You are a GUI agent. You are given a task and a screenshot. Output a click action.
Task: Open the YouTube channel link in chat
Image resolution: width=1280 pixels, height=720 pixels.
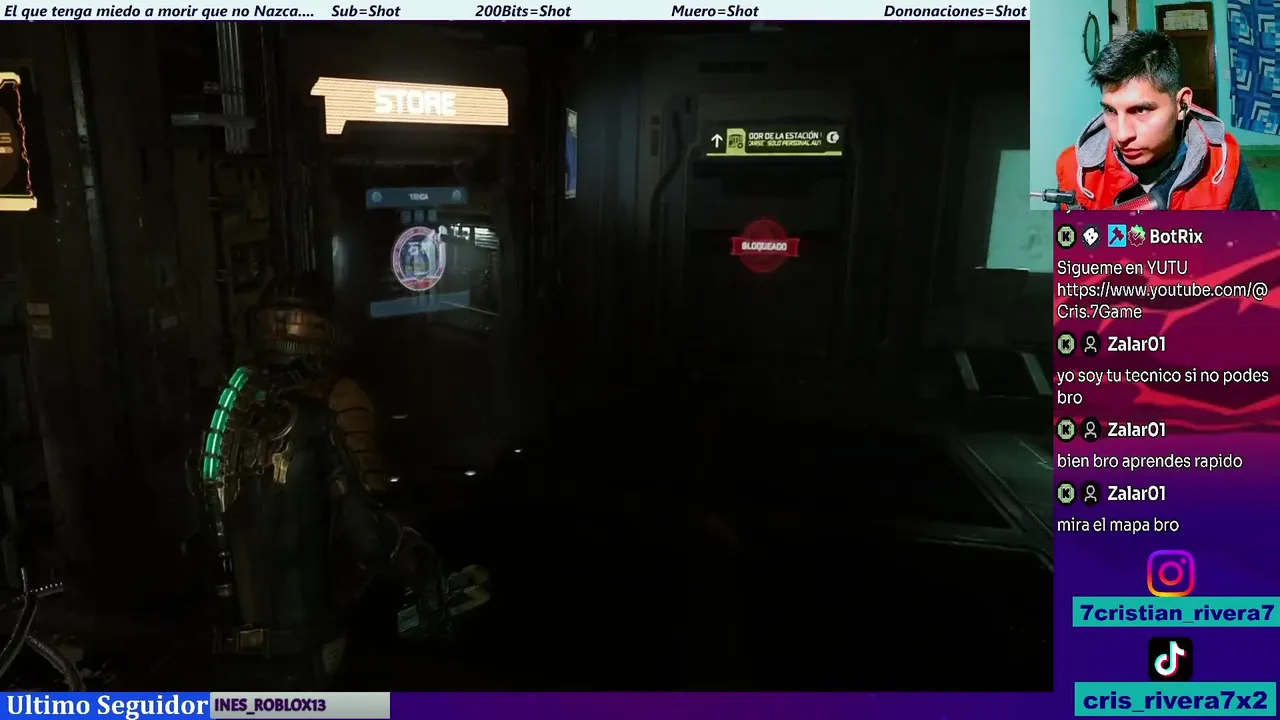pos(1161,301)
